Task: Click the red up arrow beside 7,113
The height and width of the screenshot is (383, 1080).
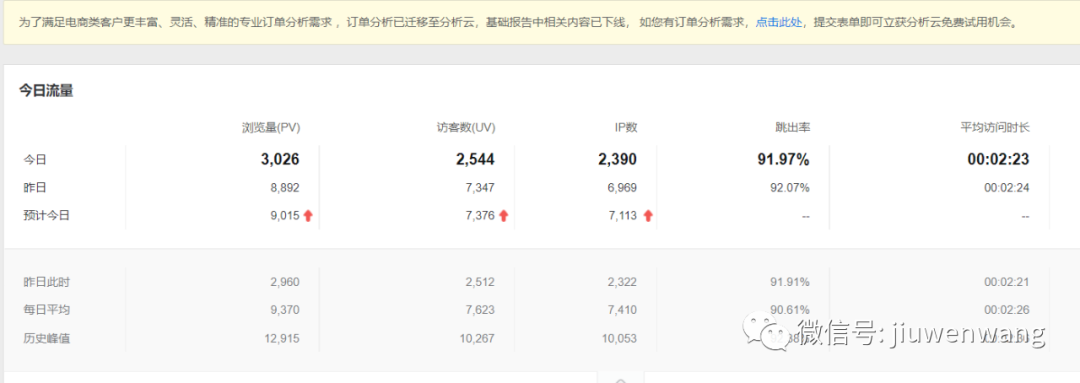Action: pos(648,216)
